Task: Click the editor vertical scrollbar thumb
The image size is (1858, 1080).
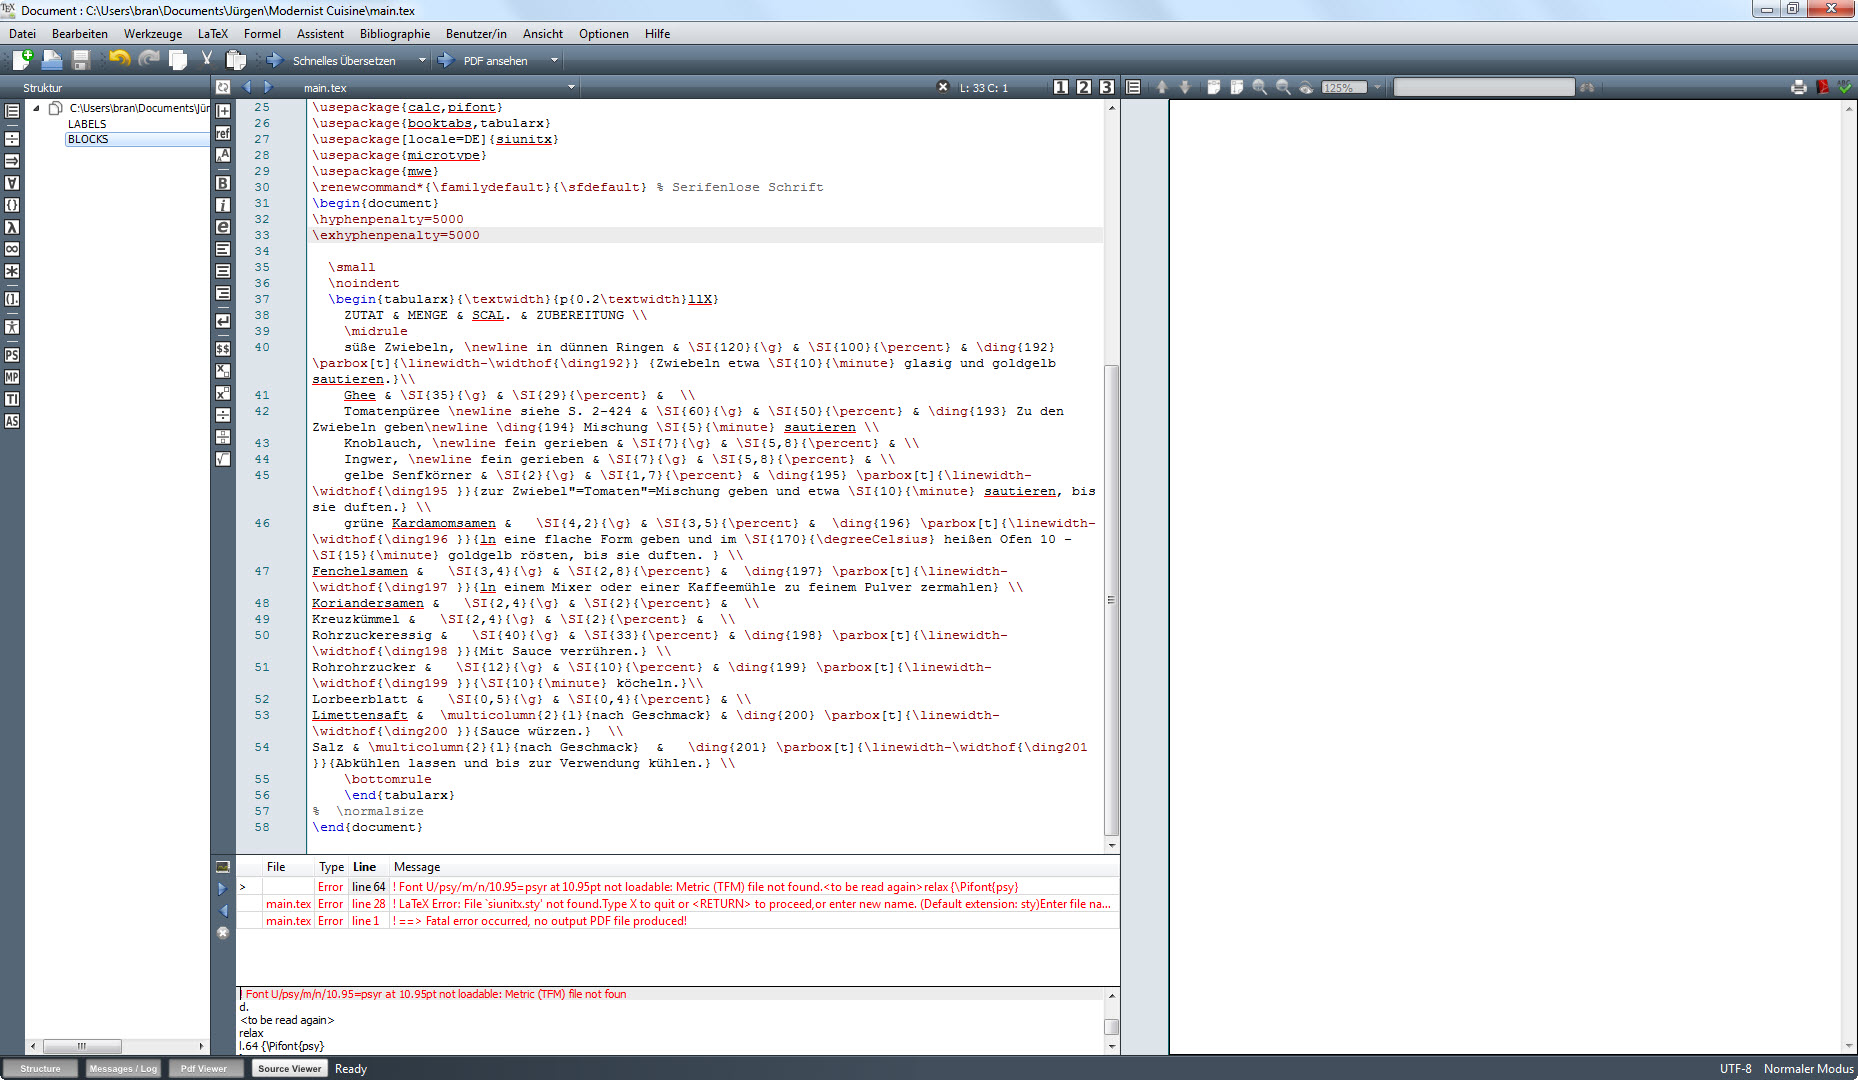Action: coord(1111,600)
